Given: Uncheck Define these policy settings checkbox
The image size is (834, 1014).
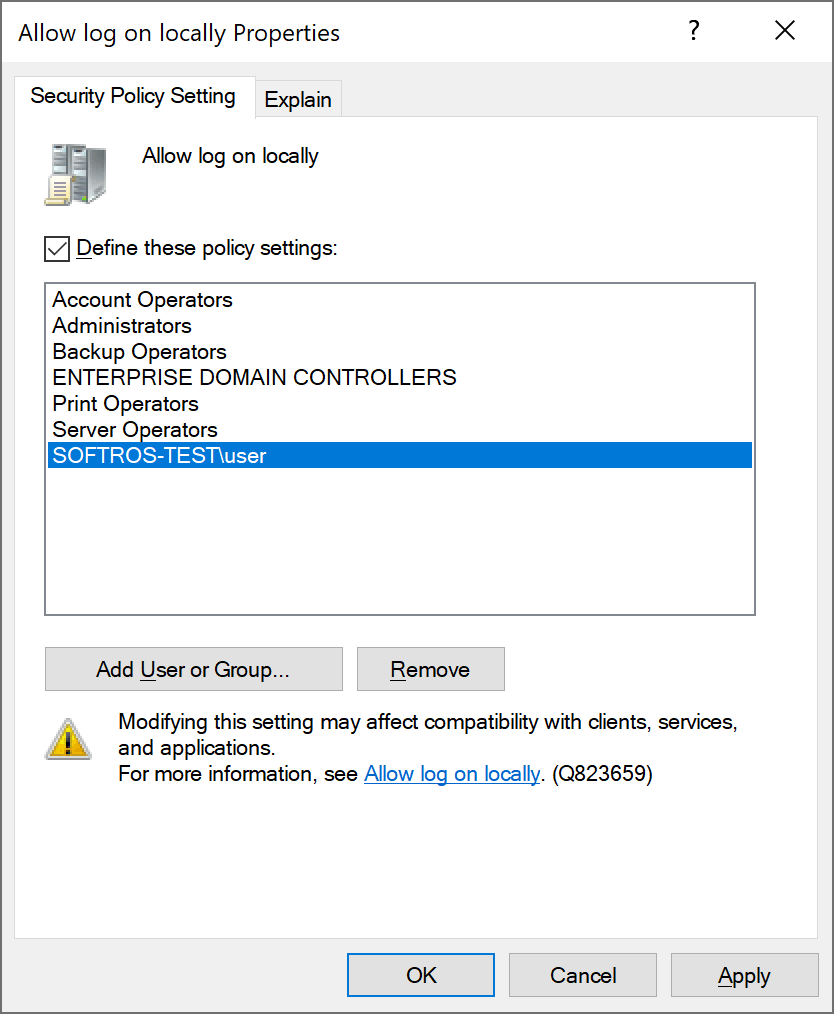Looking at the screenshot, I should 57,249.
